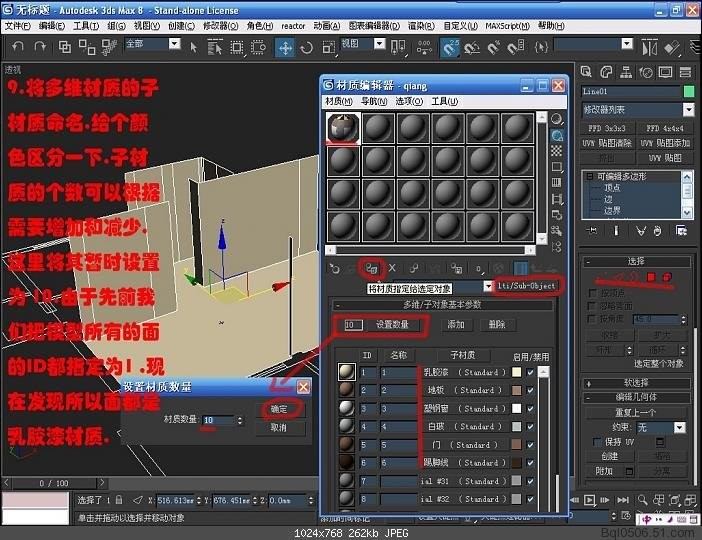Screen dimensions: 702x540
Task: Click the Undo arrow in main toolbar
Action: pos(18,47)
